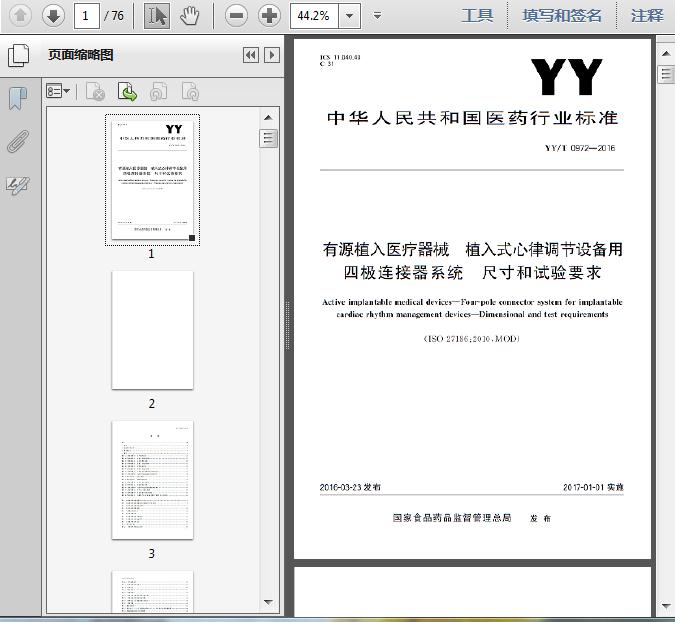Open the 填写和签名 panel
675x622 pixels.
562,15
